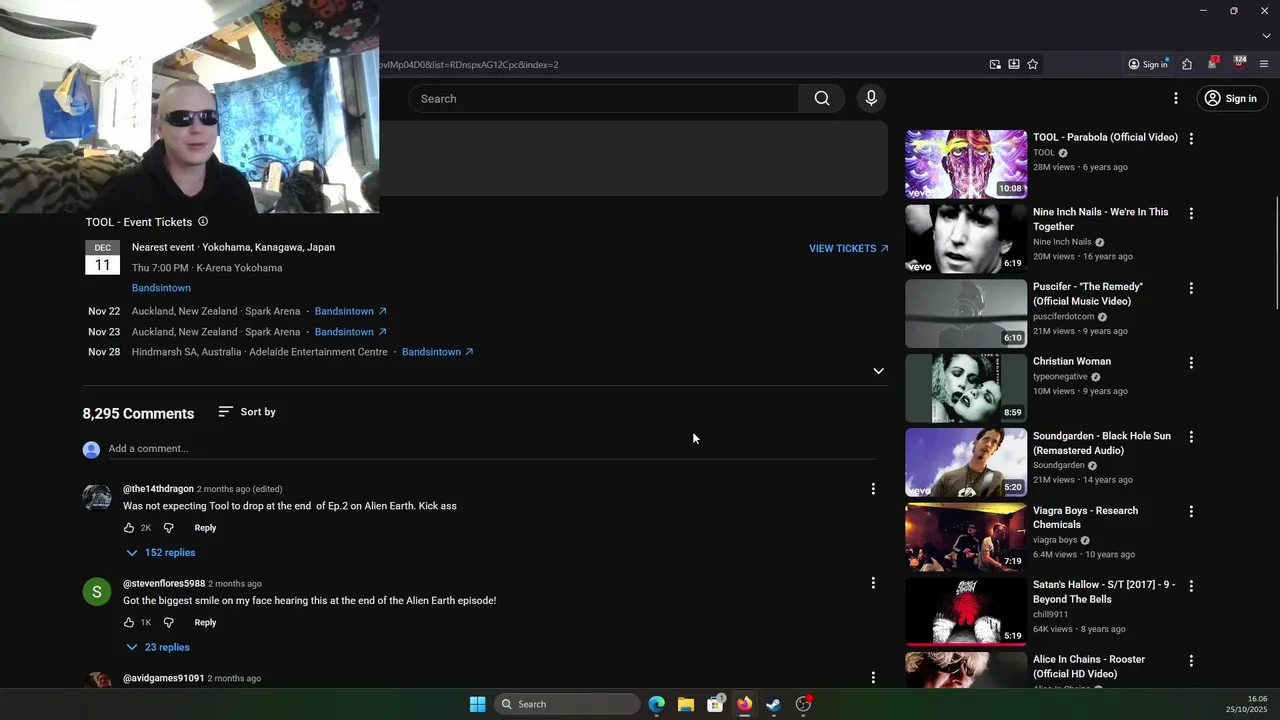1280x720 pixels.
Task: Open more options for Nine Inch Nails video
Action: tap(1191, 214)
